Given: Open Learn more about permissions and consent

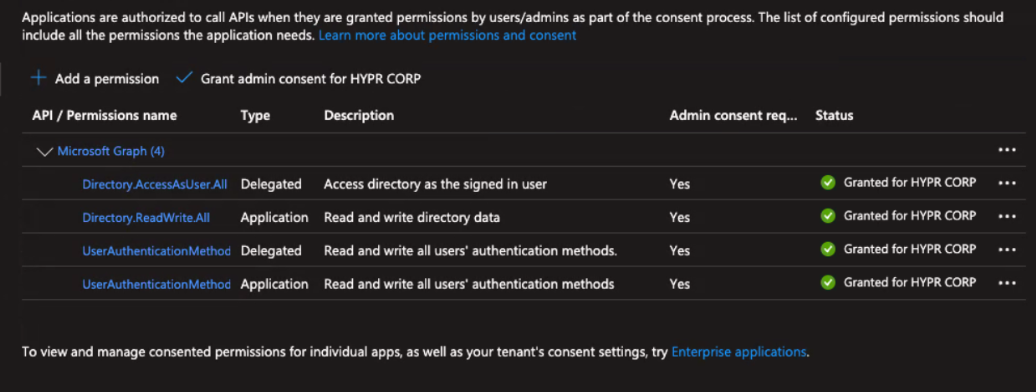Looking at the screenshot, I should 447,36.
